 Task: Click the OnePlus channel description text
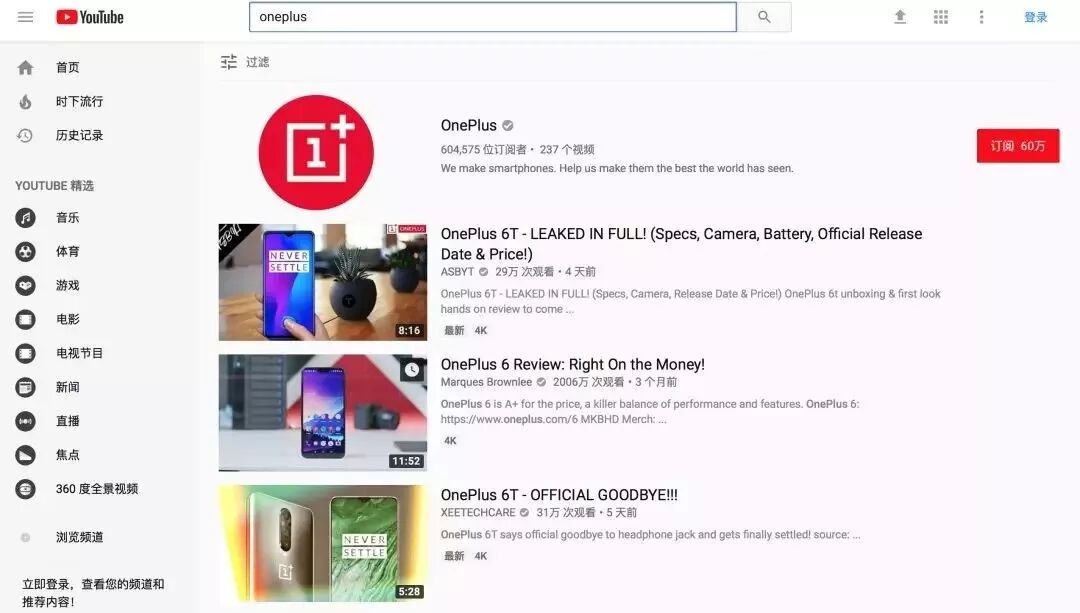click(x=617, y=168)
